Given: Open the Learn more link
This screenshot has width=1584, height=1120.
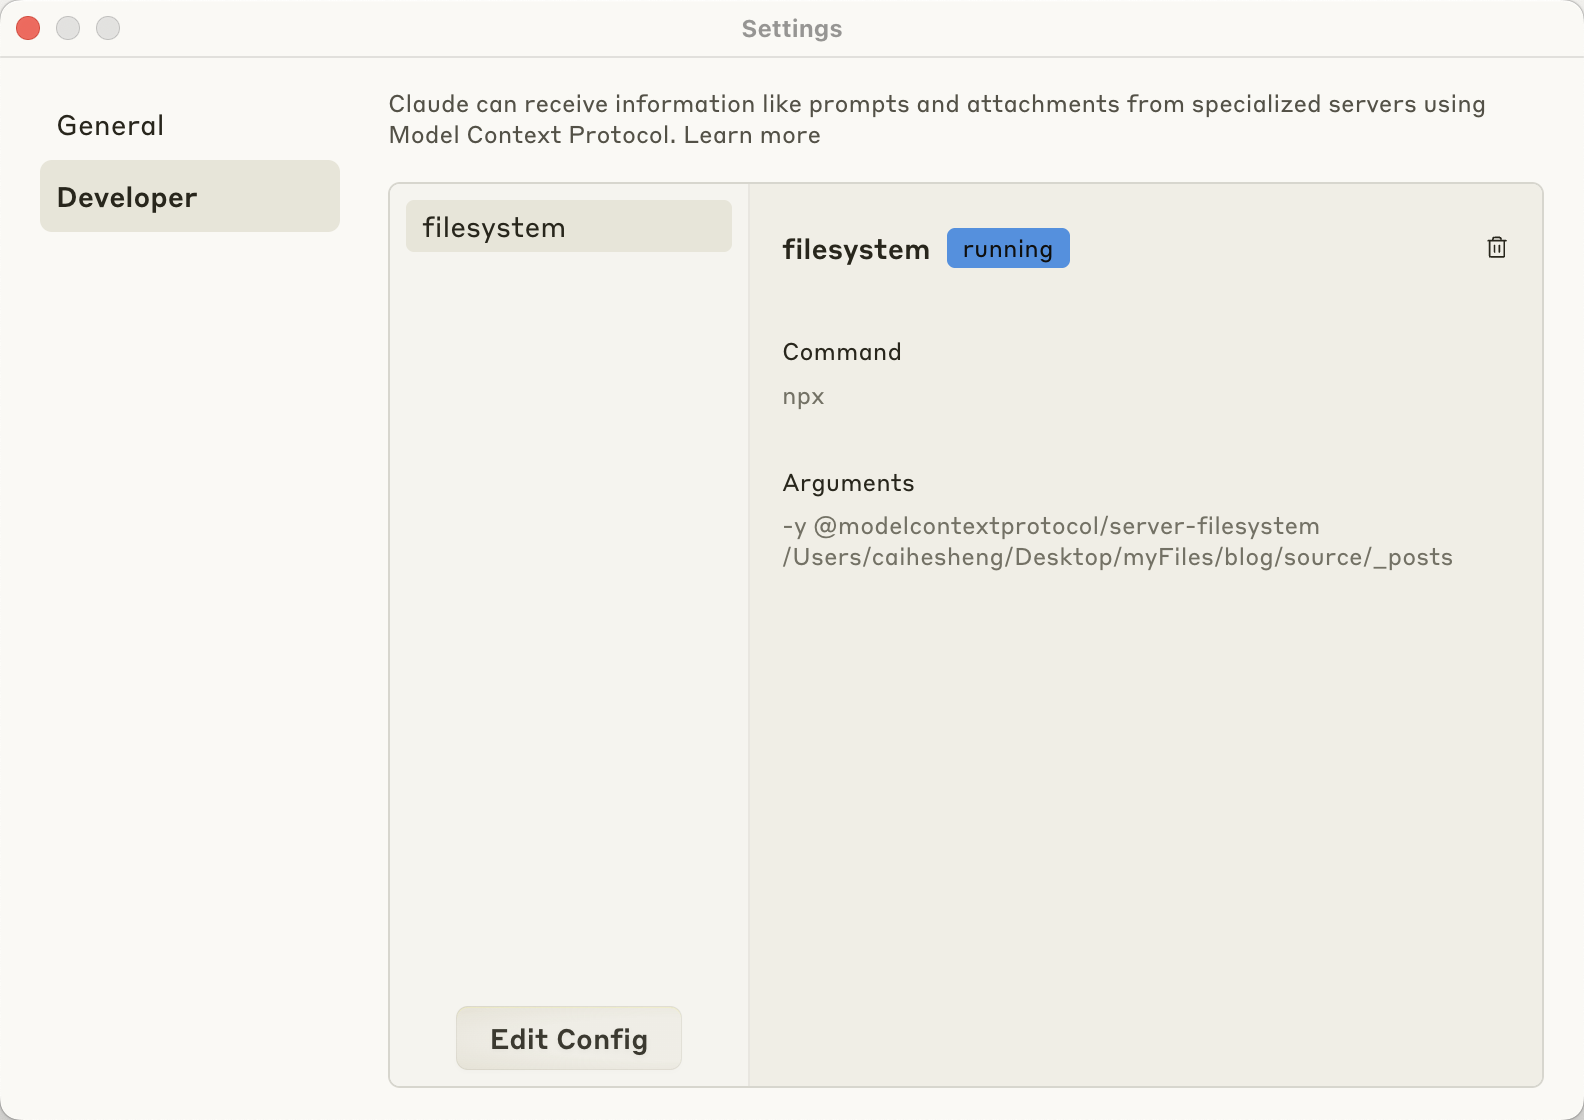Looking at the screenshot, I should [x=752, y=135].
